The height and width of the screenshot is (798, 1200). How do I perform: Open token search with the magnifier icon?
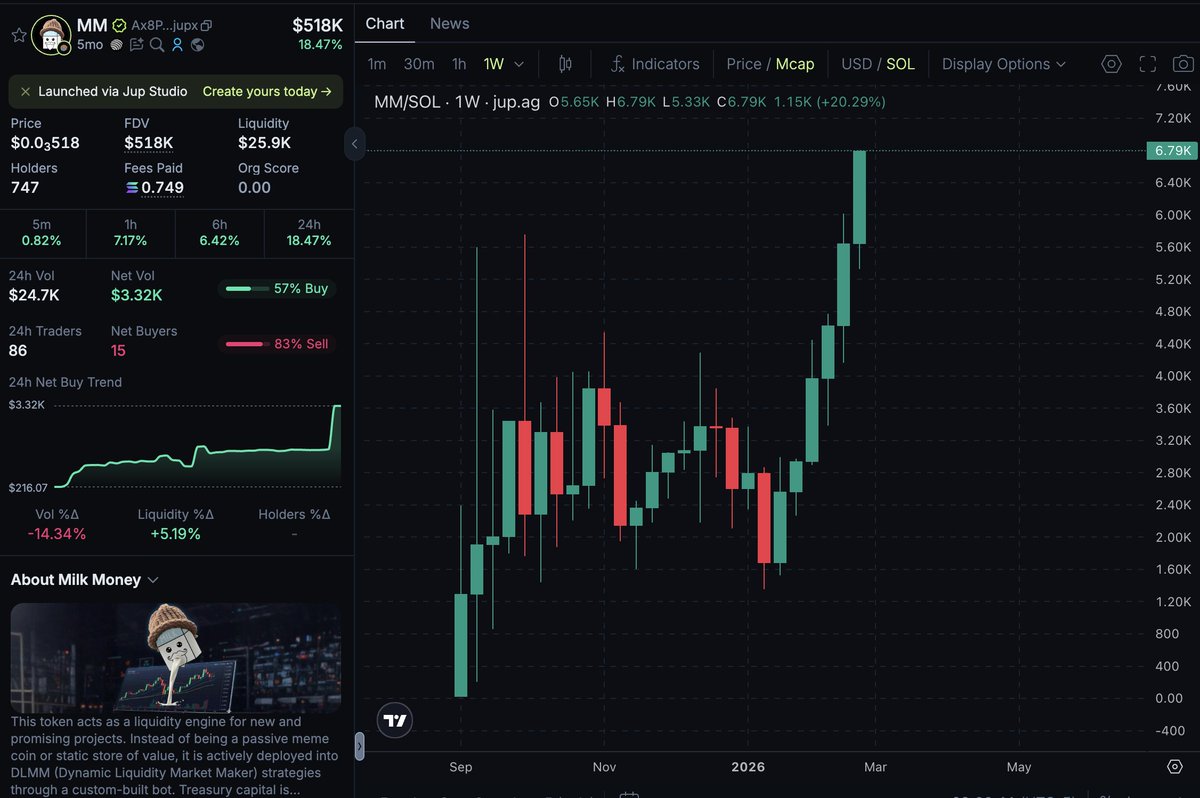pyautogui.click(x=157, y=44)
